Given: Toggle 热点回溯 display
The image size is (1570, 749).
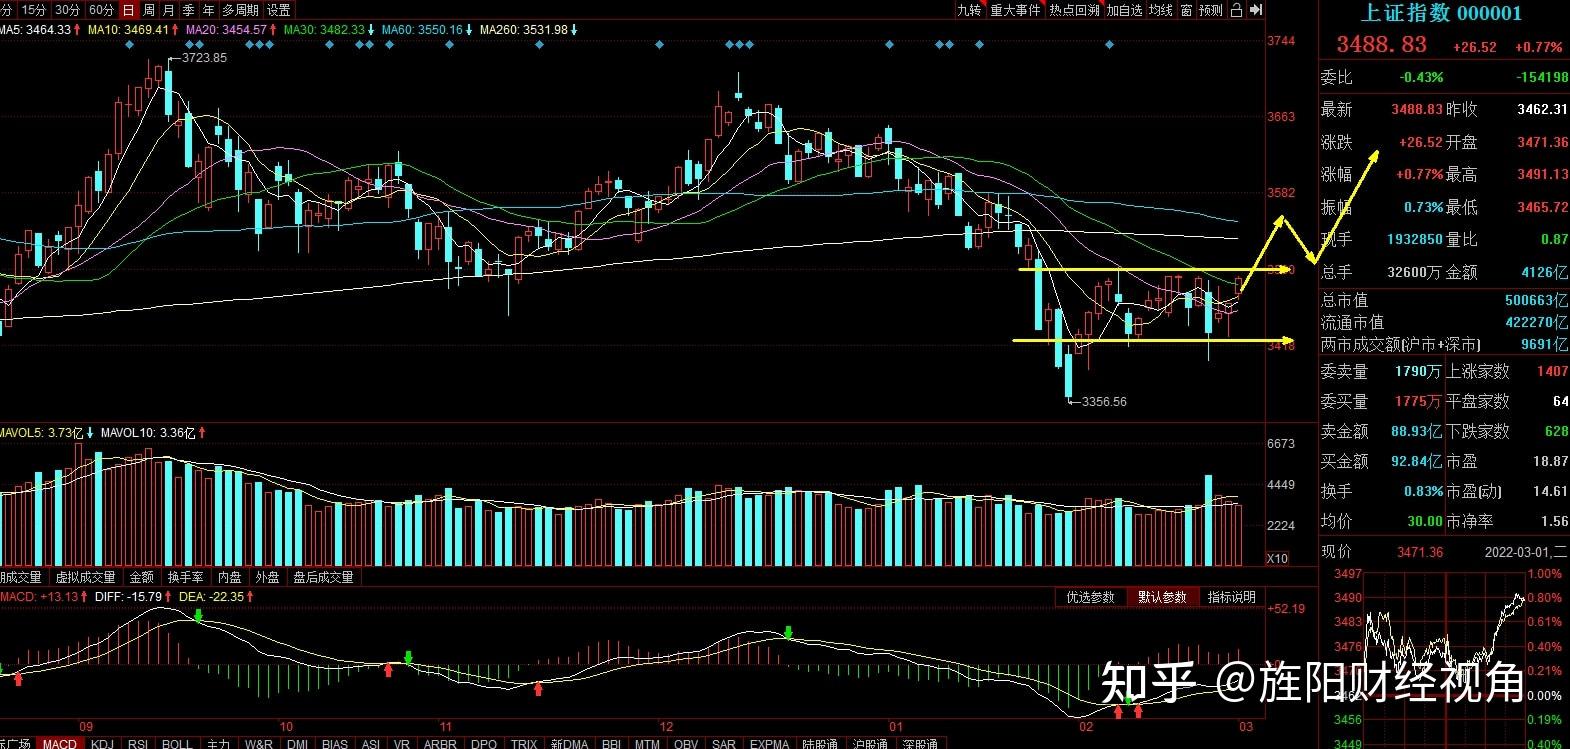Looking at the screenshot, I should tap(1074, 10).
